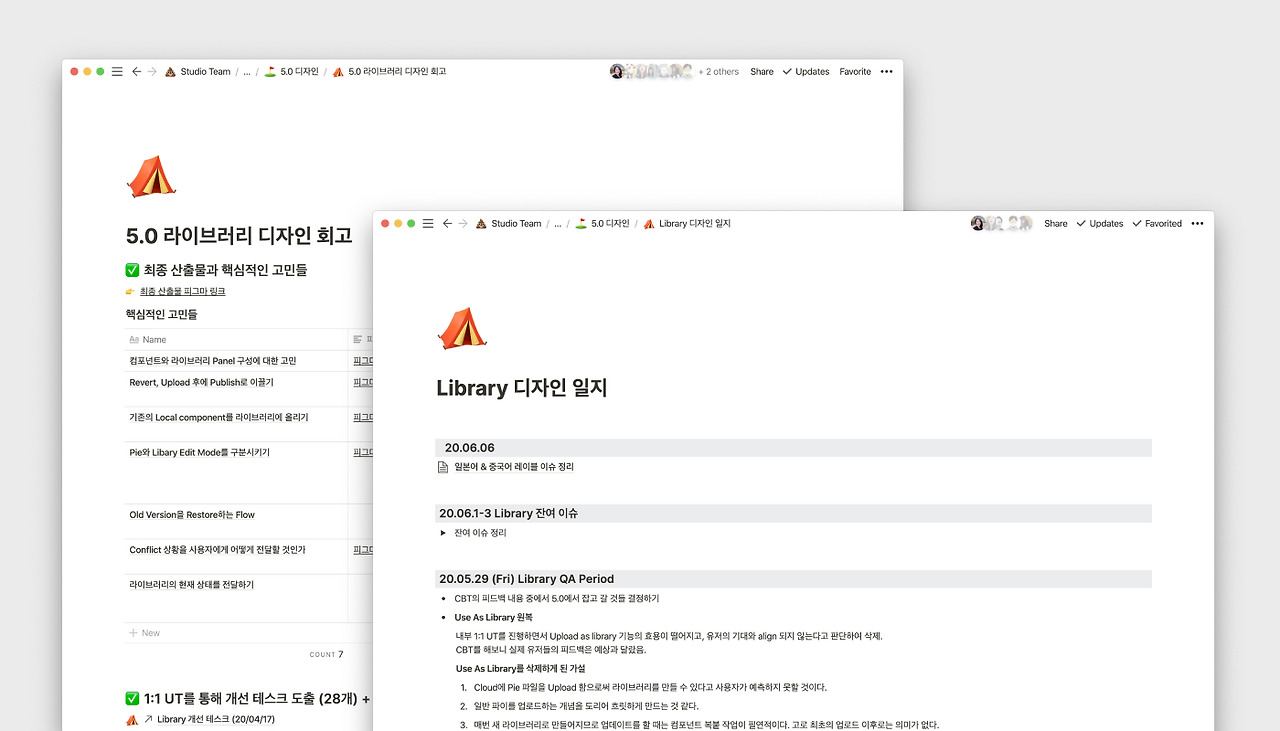Open row 라이브러리의 현재 상태를 전달하기

click(191, 585)
